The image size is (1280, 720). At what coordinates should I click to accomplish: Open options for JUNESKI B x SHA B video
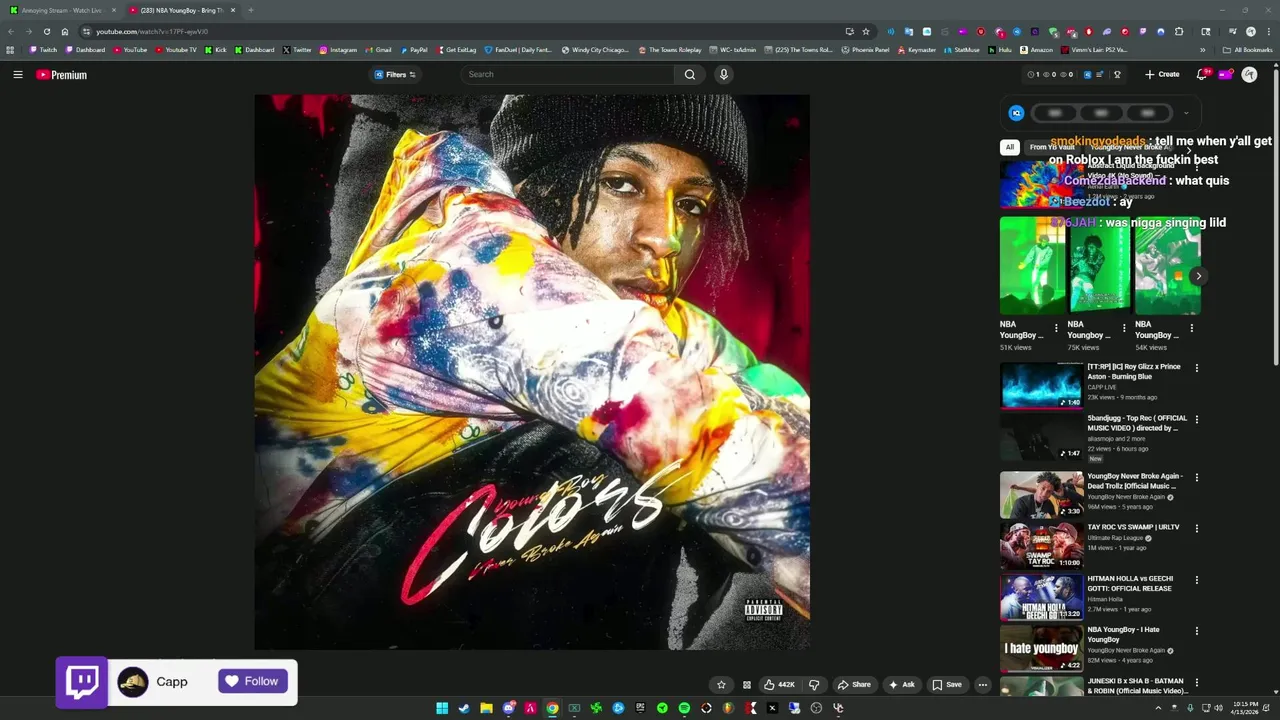(x=1196, y=683)
